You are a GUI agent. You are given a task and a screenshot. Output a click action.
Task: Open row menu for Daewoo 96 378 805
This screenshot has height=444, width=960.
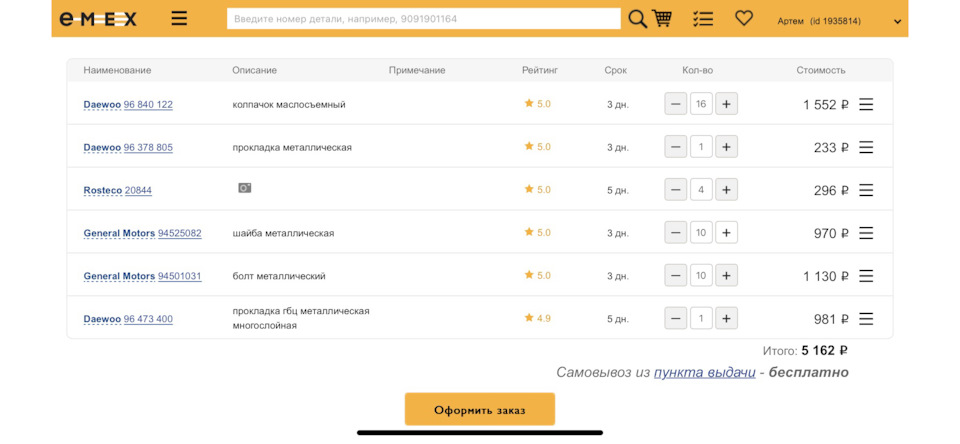pos(866,148)
